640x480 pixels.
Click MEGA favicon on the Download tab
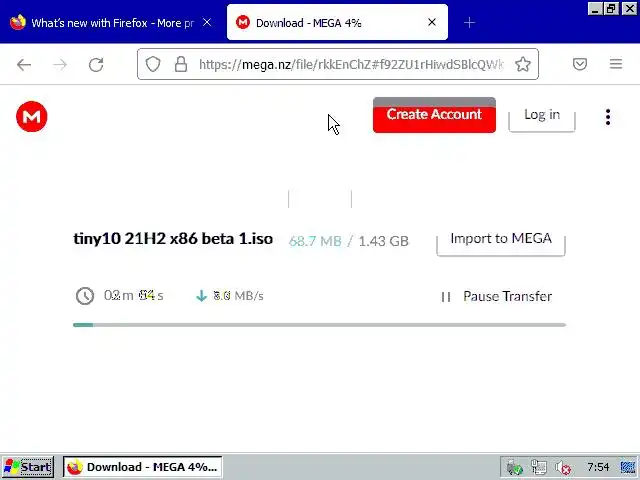(x=243, y=22)
